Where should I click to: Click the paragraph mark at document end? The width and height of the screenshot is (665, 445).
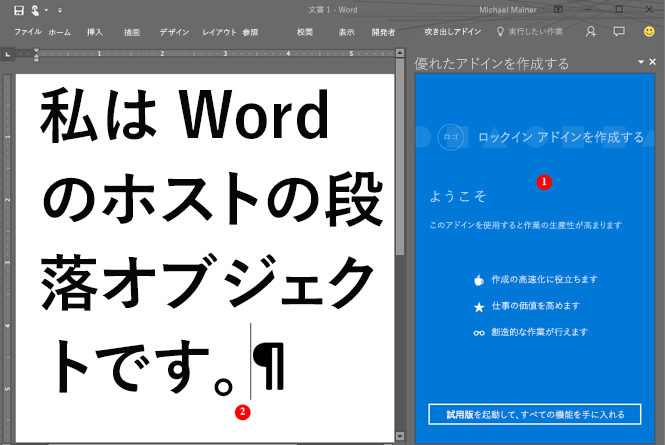click(x=269, y=365)
